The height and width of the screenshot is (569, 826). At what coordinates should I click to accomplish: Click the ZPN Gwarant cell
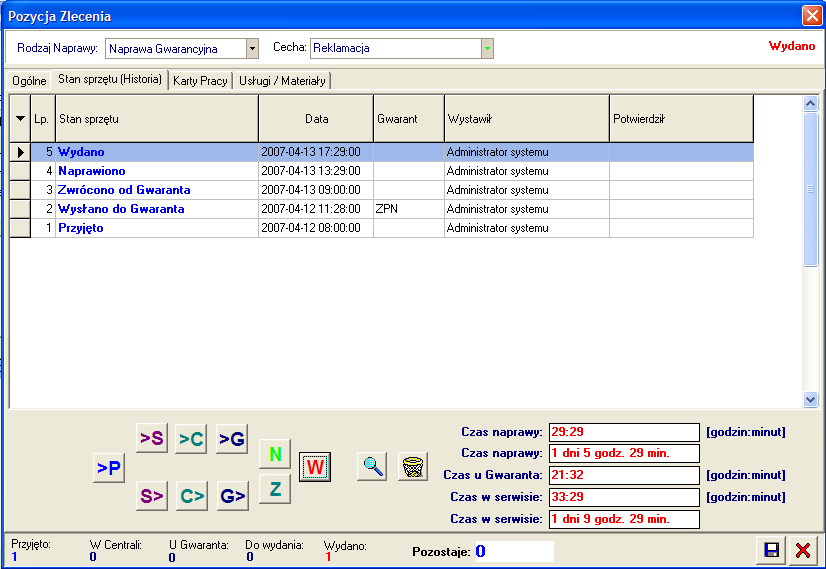tap(409, 209)
